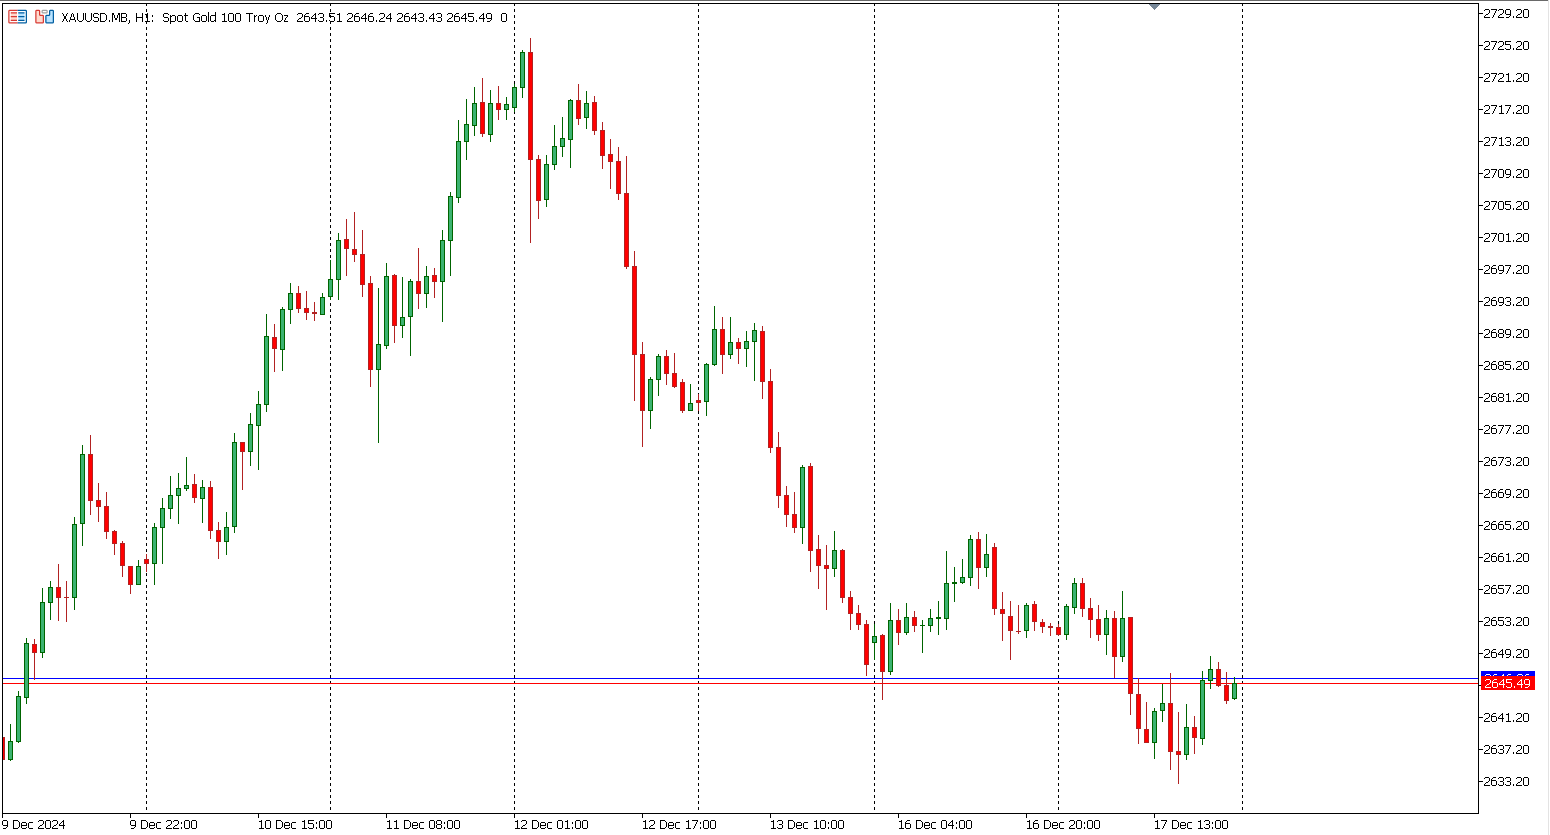This screenshot has width=1550, height=835.
Task: Click the '17 Dec 13:00' time axis label
Action: 1191,825
